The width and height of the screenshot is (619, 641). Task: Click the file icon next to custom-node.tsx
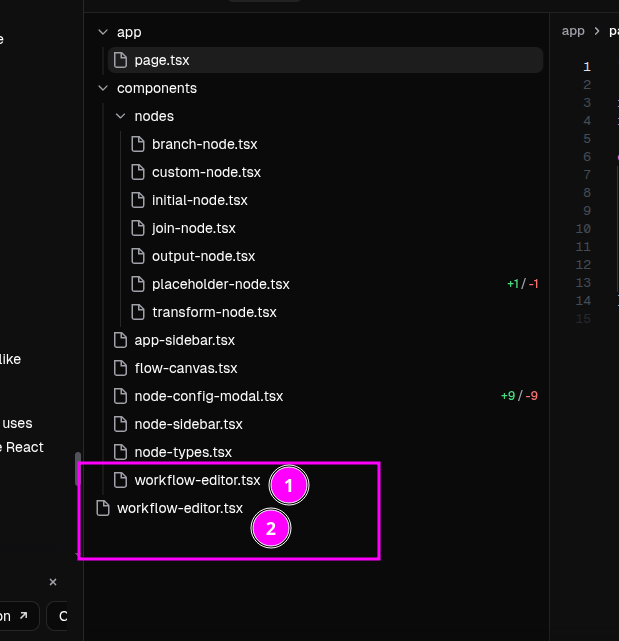(x=138, y=172)
